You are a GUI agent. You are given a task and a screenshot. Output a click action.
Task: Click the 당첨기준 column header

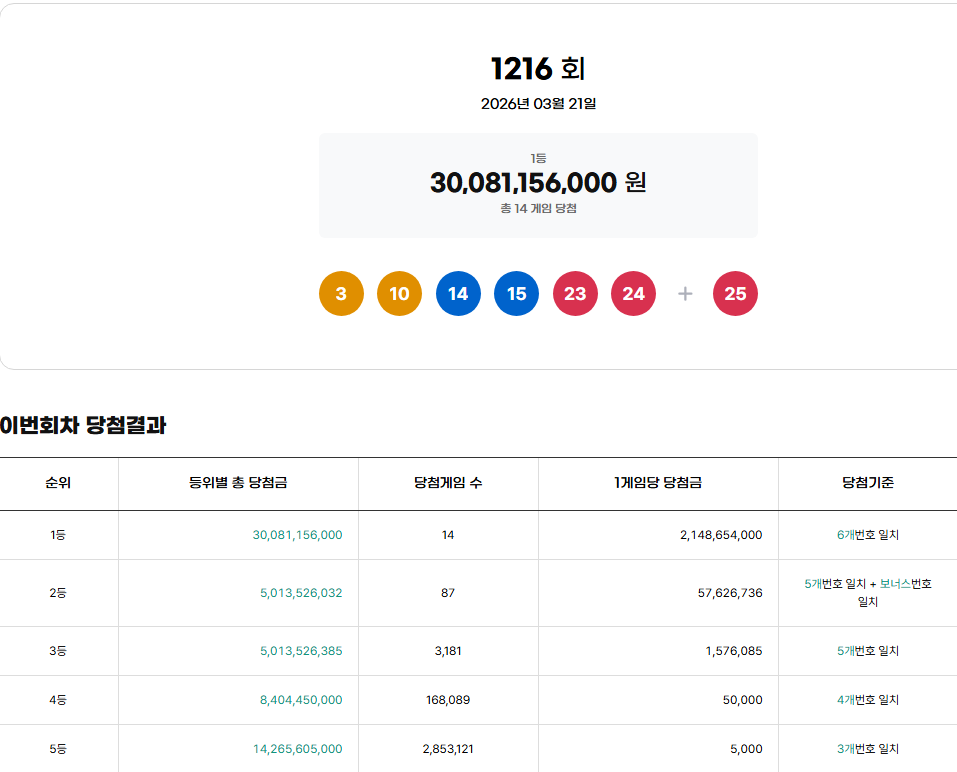tap(868, 483)
